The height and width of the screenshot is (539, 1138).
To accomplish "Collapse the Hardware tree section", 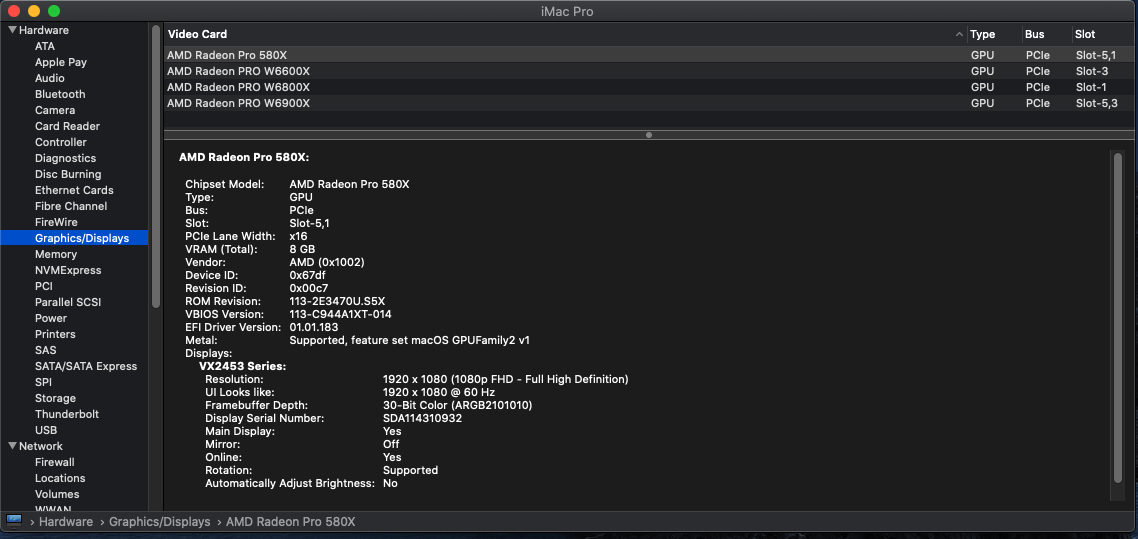I will coord(12,30).
